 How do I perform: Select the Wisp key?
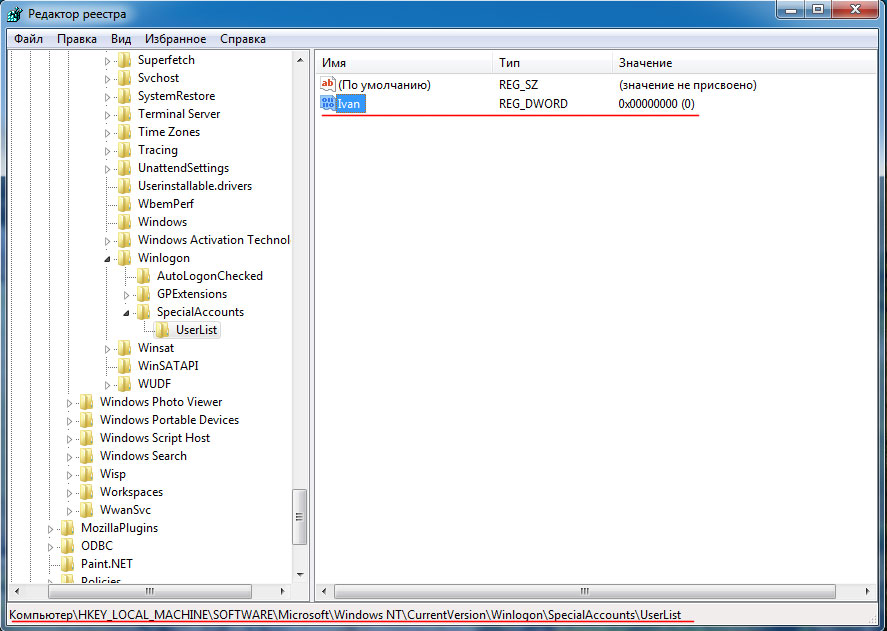click(113, 474)
